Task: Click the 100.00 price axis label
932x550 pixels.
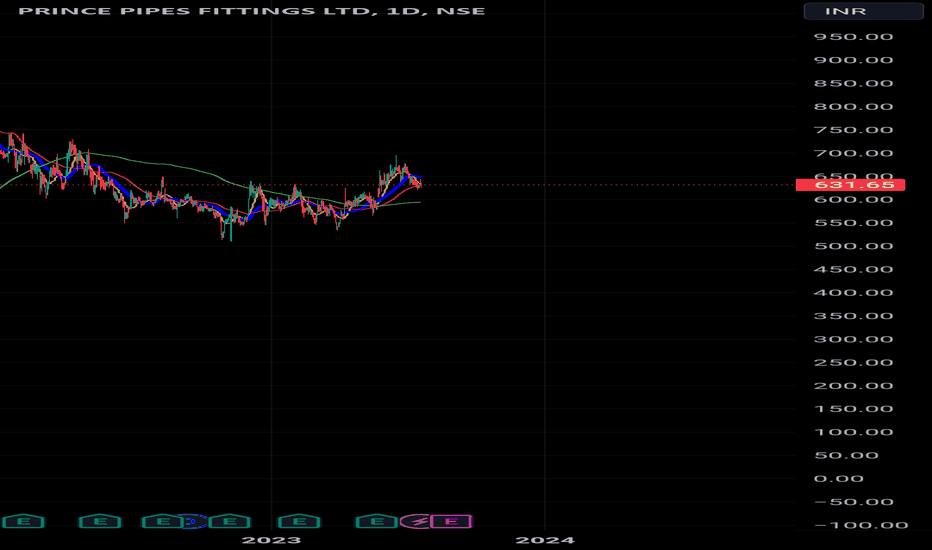Action: click(853, 432)
